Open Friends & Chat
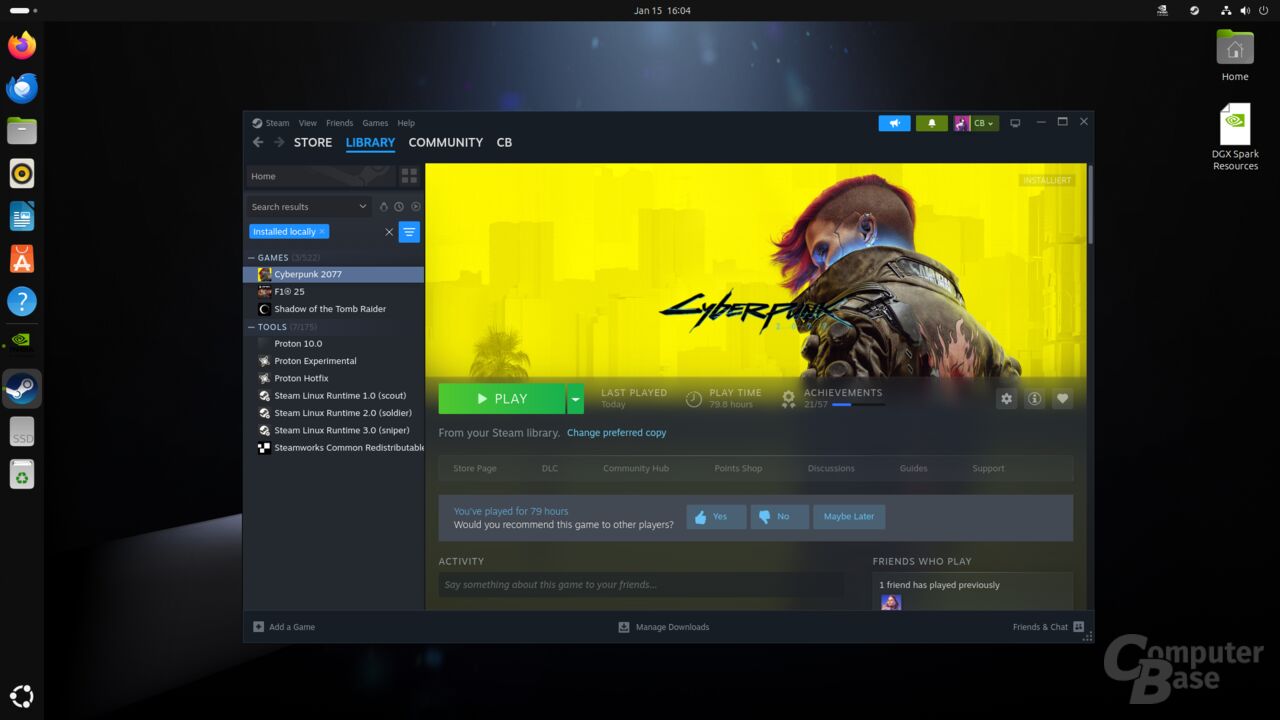The image size is (1280, 720). [x=1048, y=627]
